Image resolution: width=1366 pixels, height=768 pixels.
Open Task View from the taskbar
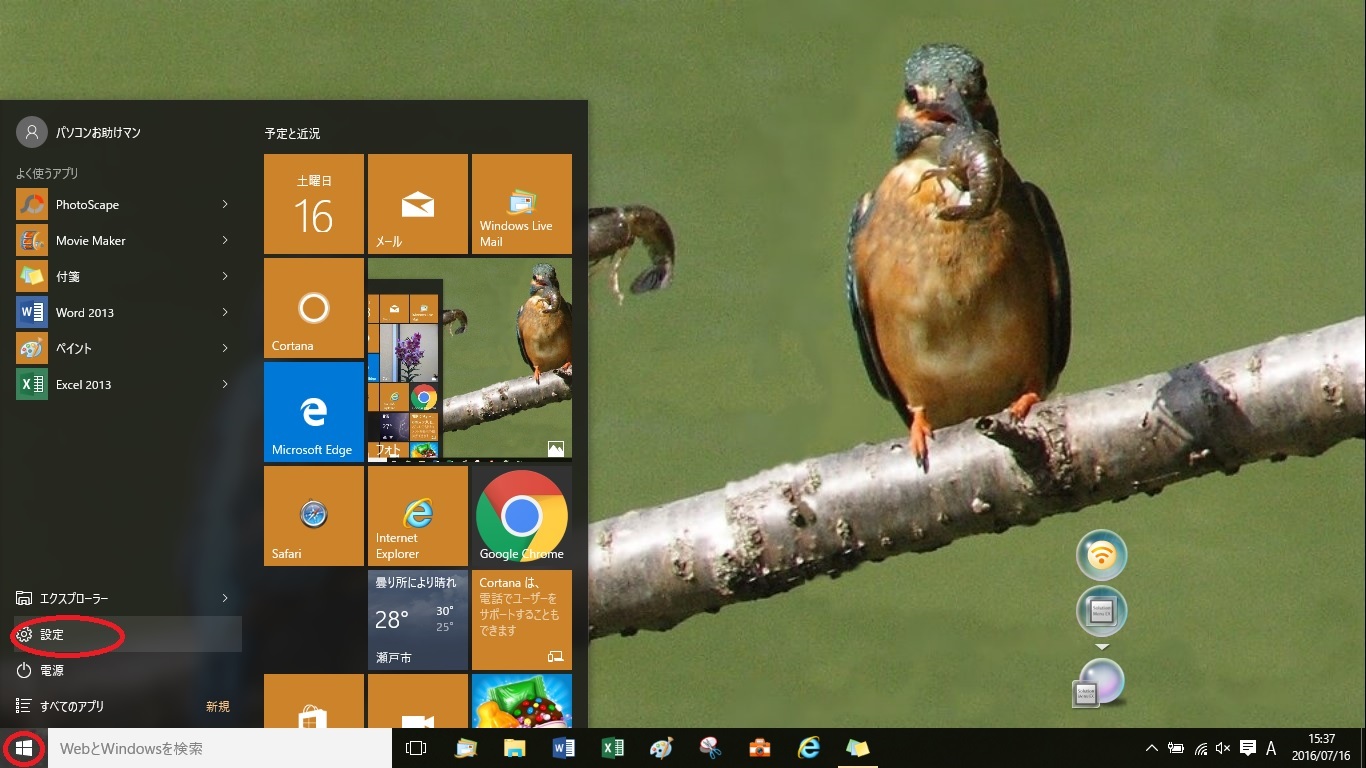coord(416,748)
